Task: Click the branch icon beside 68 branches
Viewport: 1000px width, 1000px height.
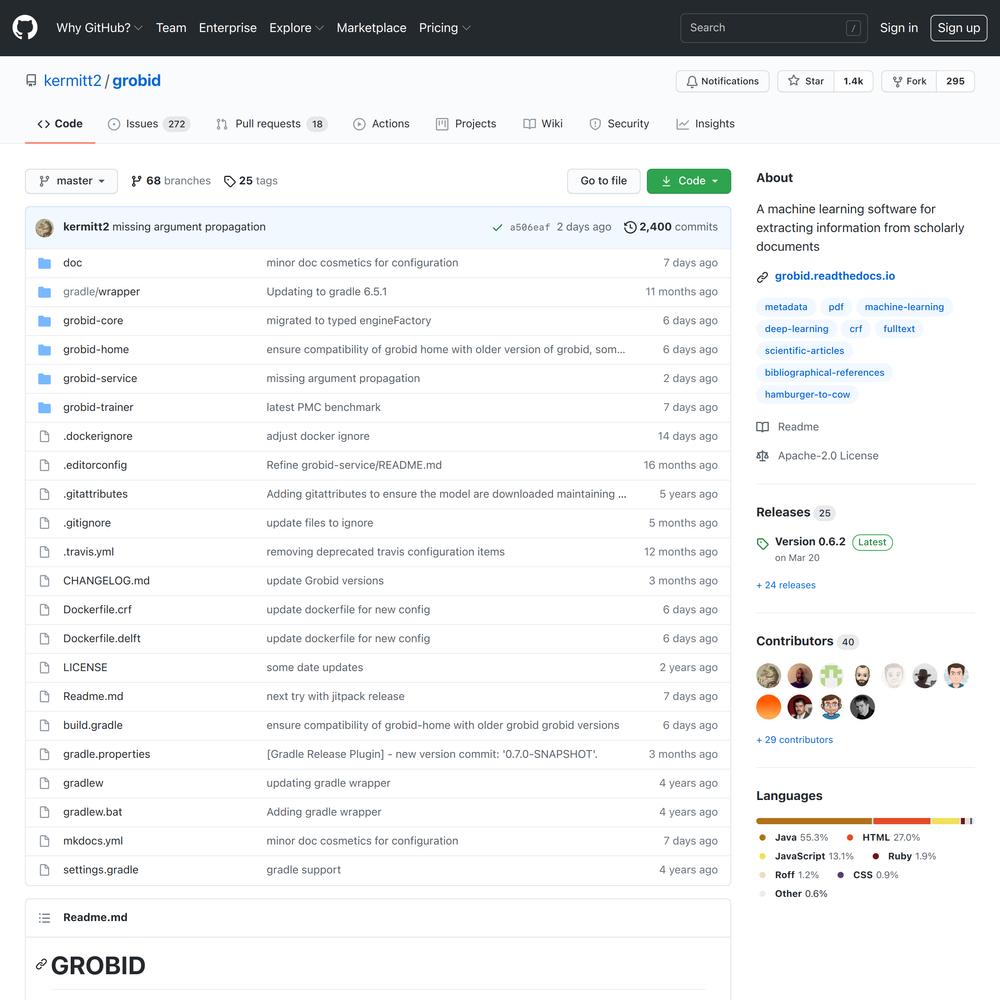Action: 136,181
